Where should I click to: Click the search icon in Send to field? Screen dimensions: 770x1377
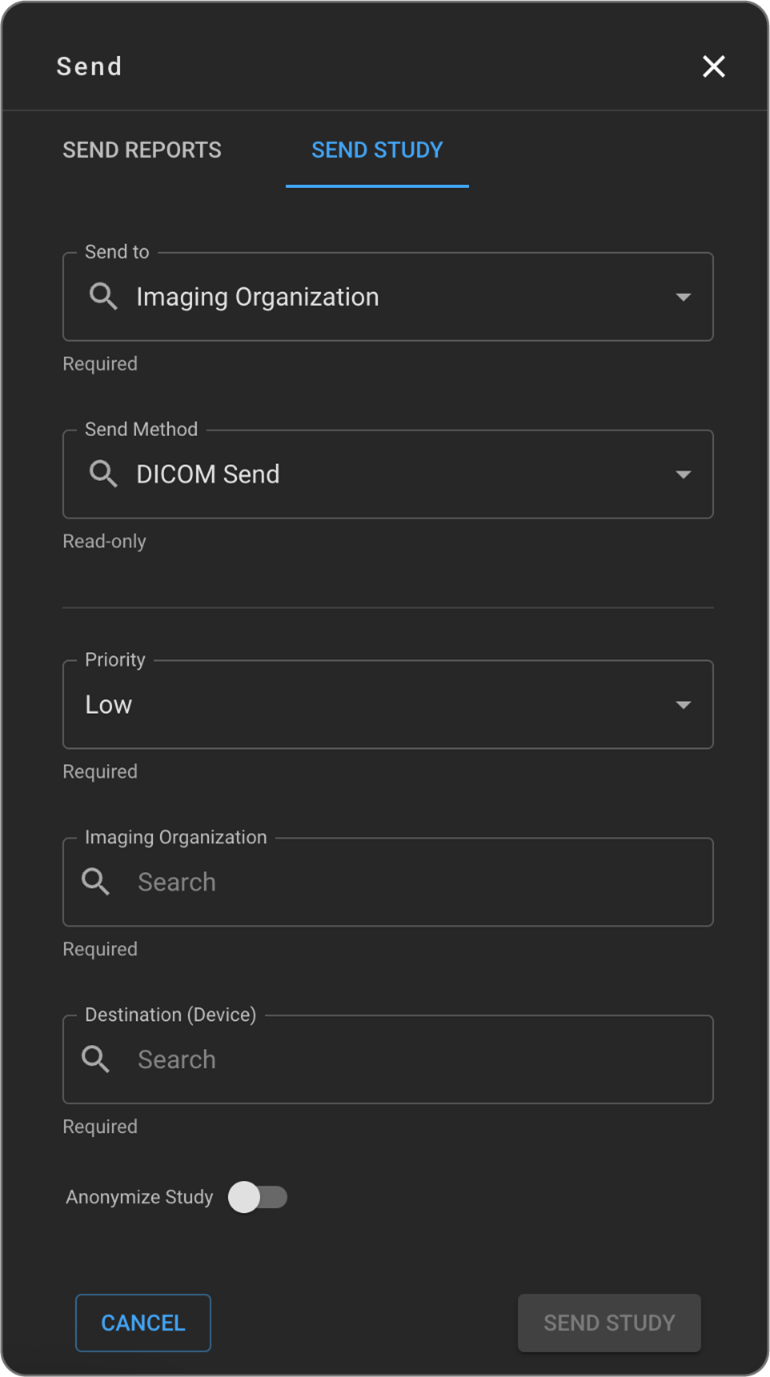coord(104,296)
